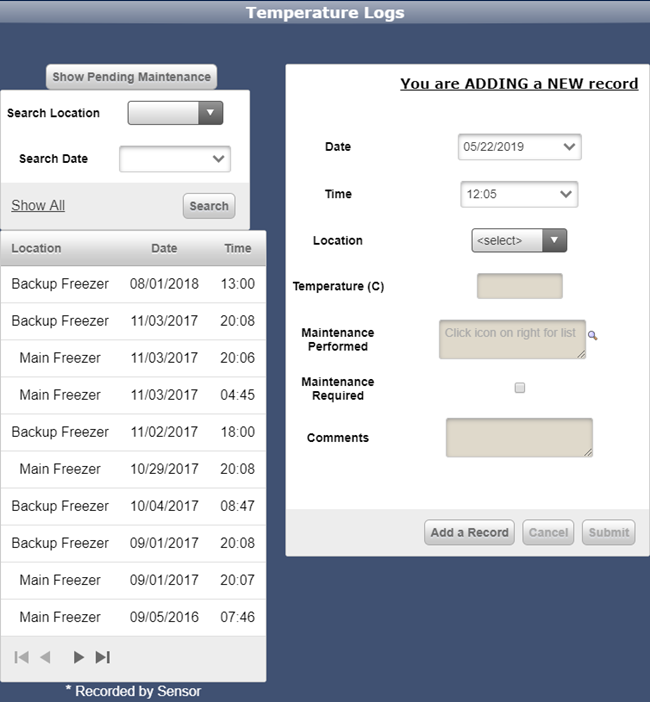Sort by the Date column header

tap(164, 248)
